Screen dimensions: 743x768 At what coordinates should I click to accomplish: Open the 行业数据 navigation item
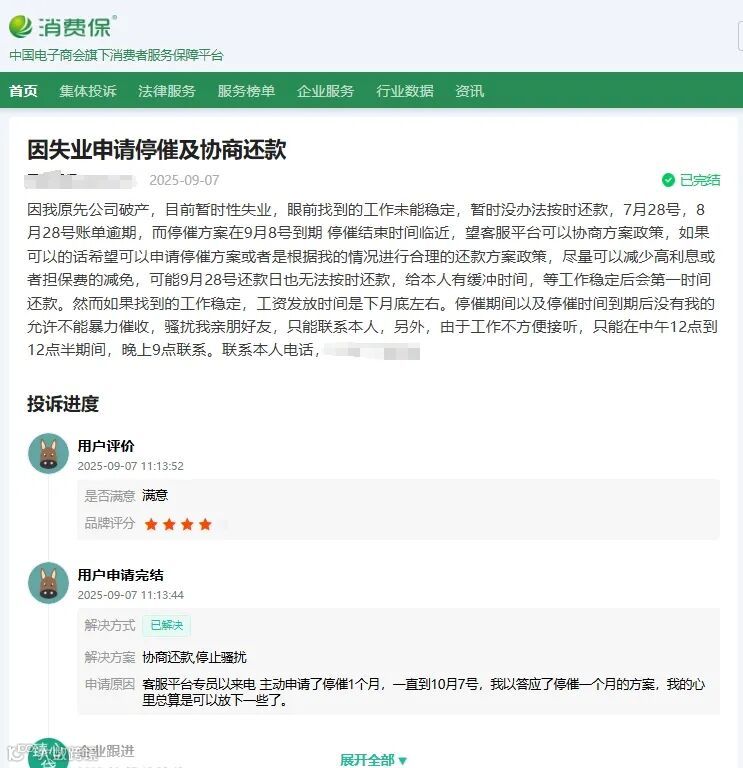click(405, 91)
